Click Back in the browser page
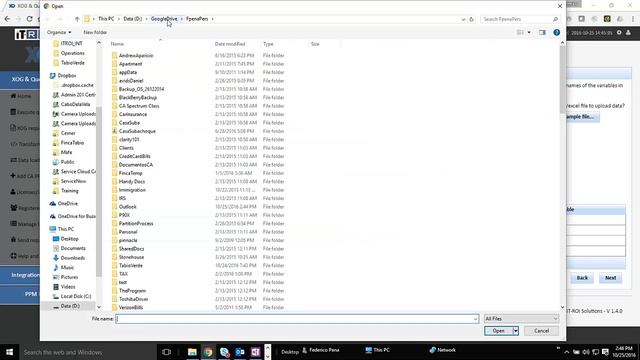The image size is (640, 360). 582,278
